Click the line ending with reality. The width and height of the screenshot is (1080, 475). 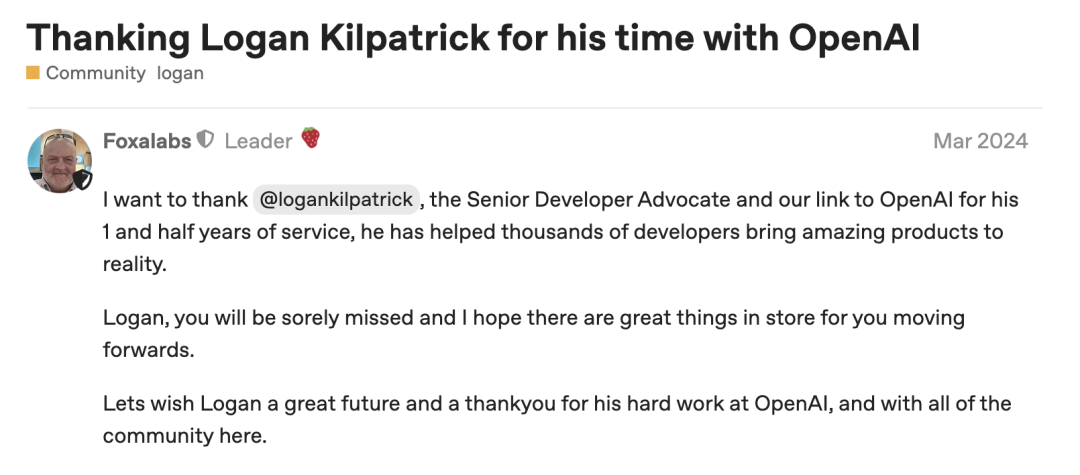(134, 264)
